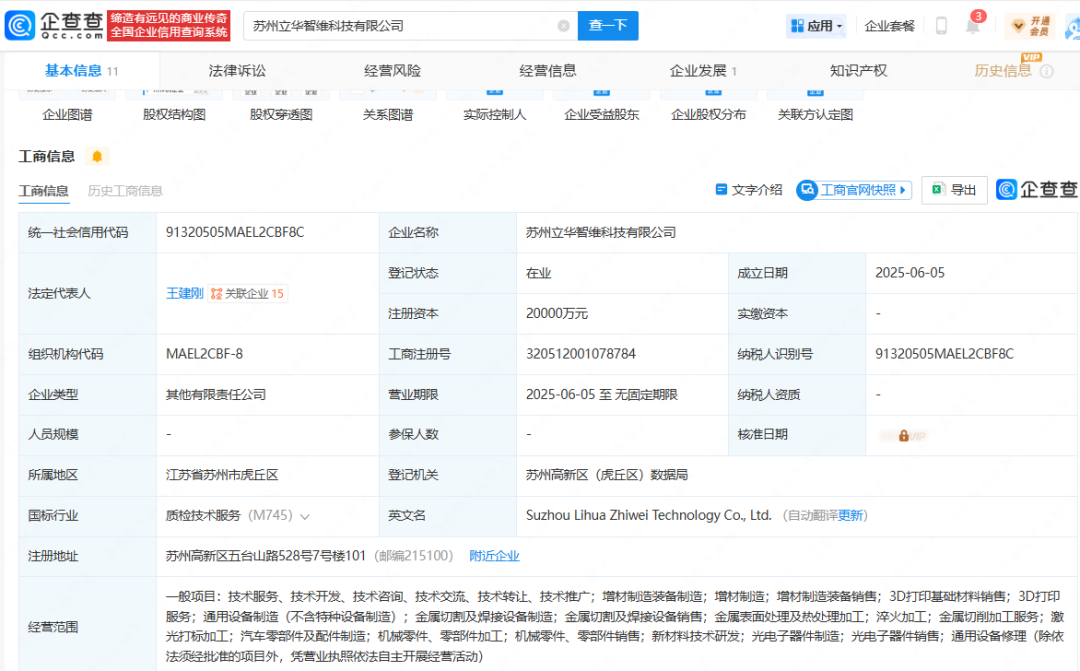Viewport: 1080px width, 671px height.
Task: Open the 工商官网快照 button
Action: [854, 189]
